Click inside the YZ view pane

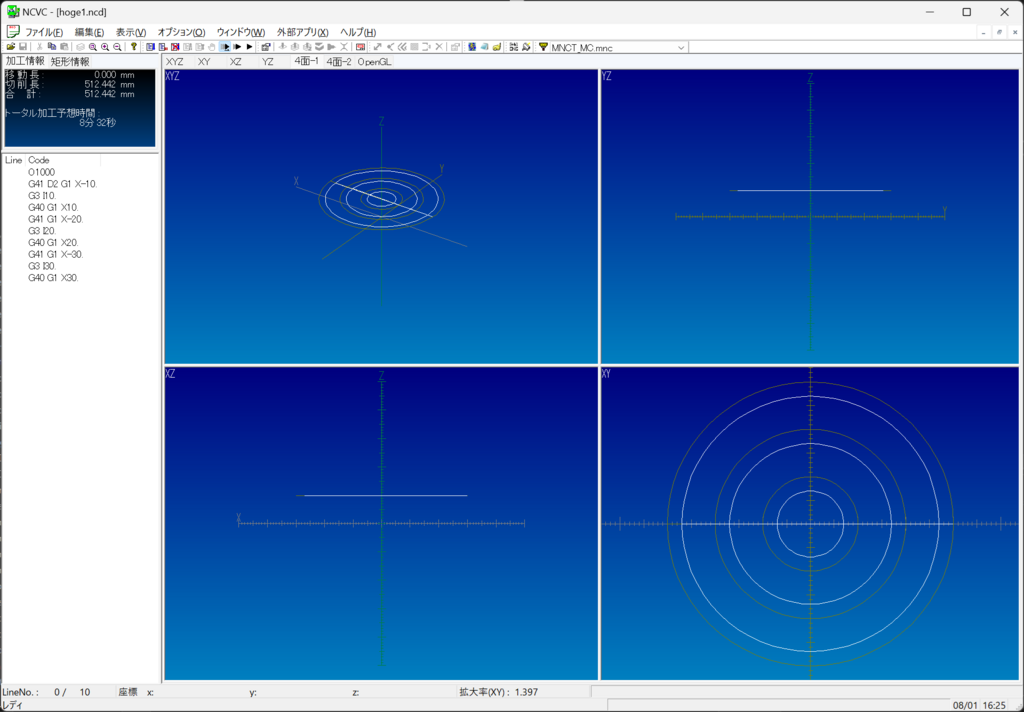coord(809,216)
